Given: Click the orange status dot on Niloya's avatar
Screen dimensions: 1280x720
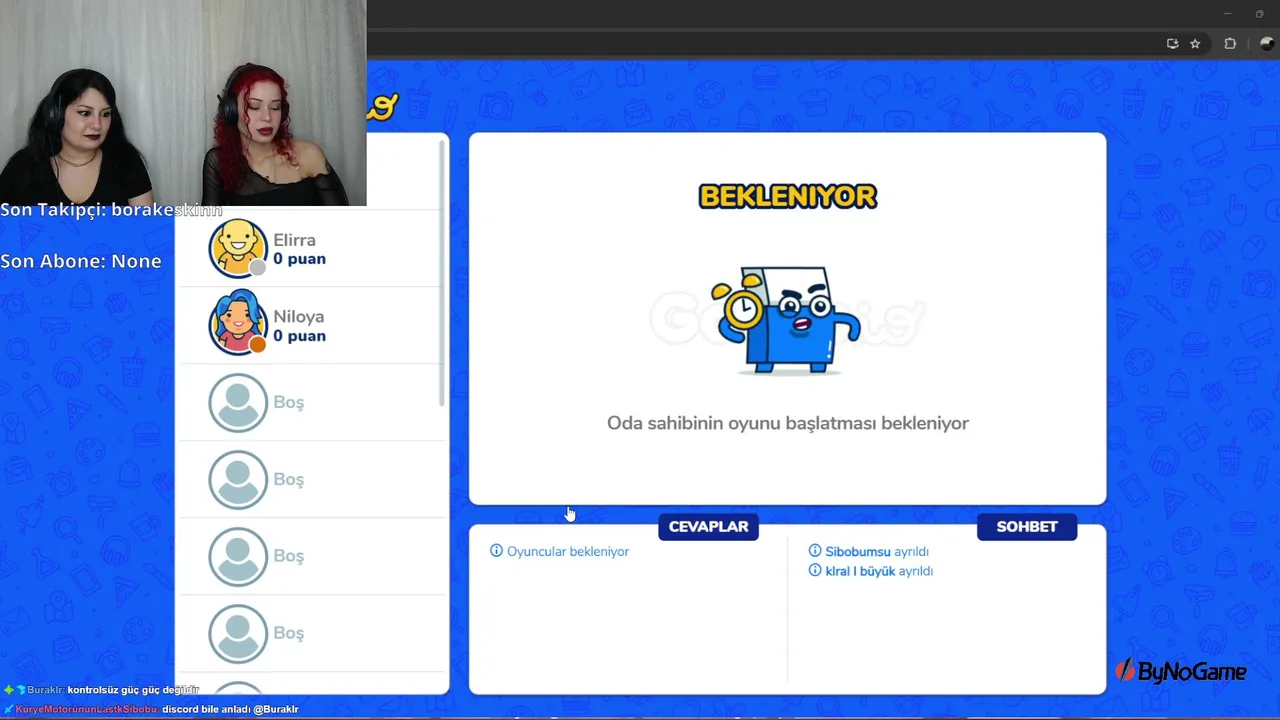Looking at the screenshot, I should click(x=258, y=344).
